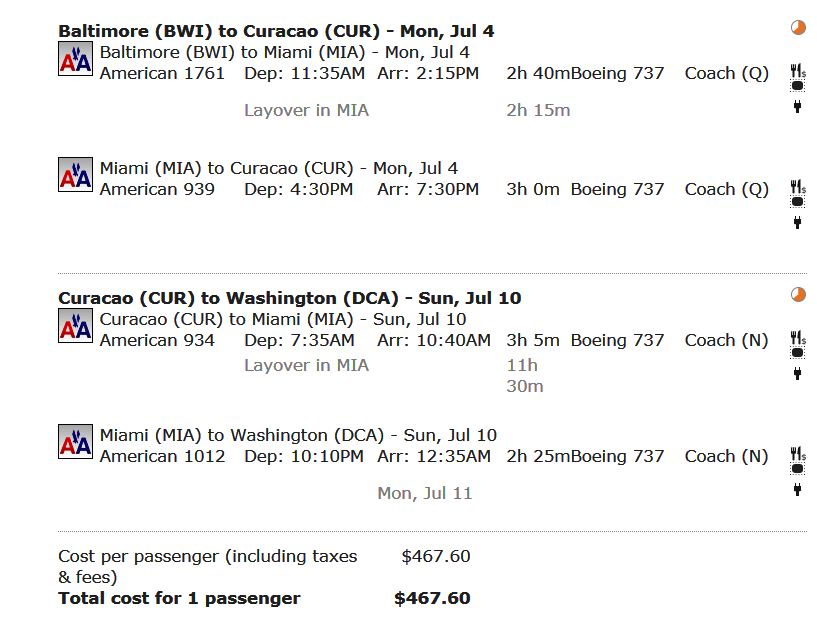Click the bold $467.60 total cost
817x630 pixels.
pyautogui.click(x=432, y=598)
